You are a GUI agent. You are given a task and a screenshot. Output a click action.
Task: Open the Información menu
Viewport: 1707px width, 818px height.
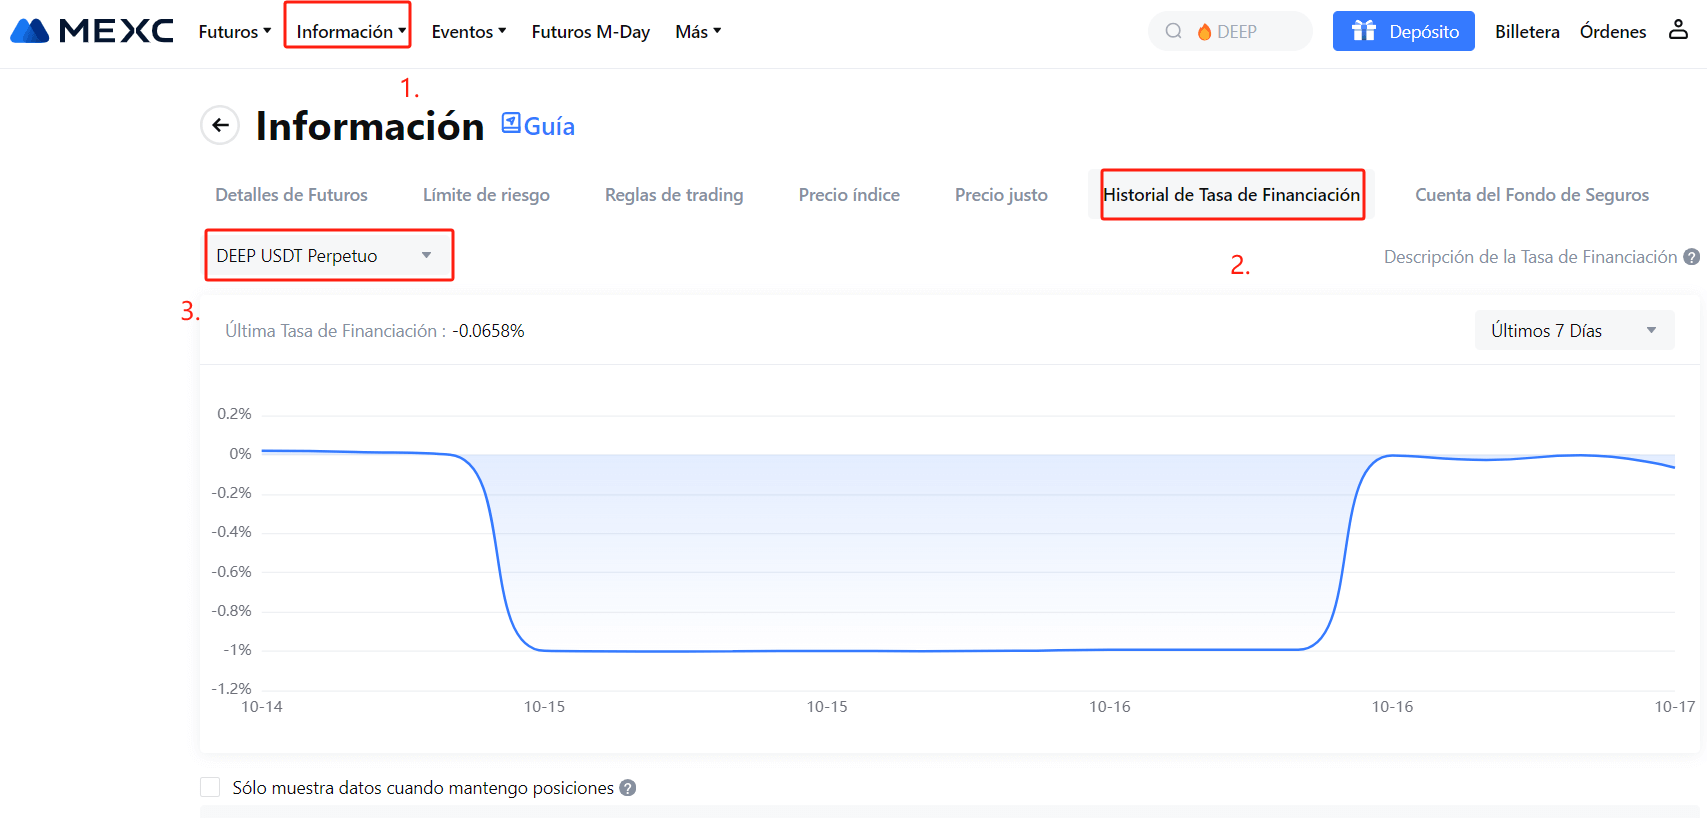point(348,32)
